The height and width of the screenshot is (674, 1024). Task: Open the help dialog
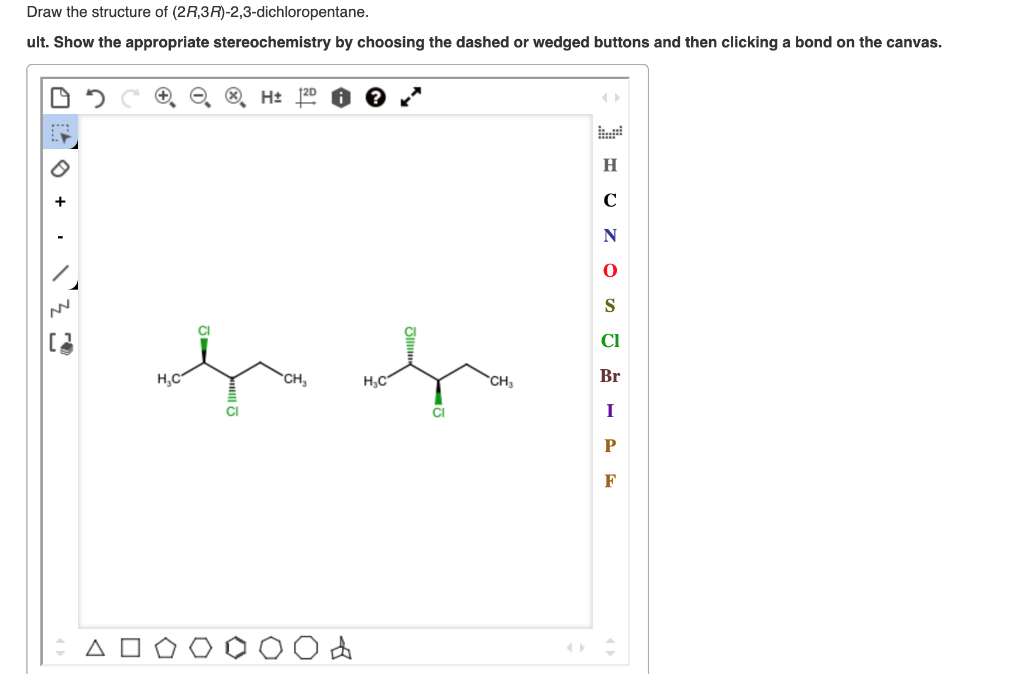click(373, 97)
